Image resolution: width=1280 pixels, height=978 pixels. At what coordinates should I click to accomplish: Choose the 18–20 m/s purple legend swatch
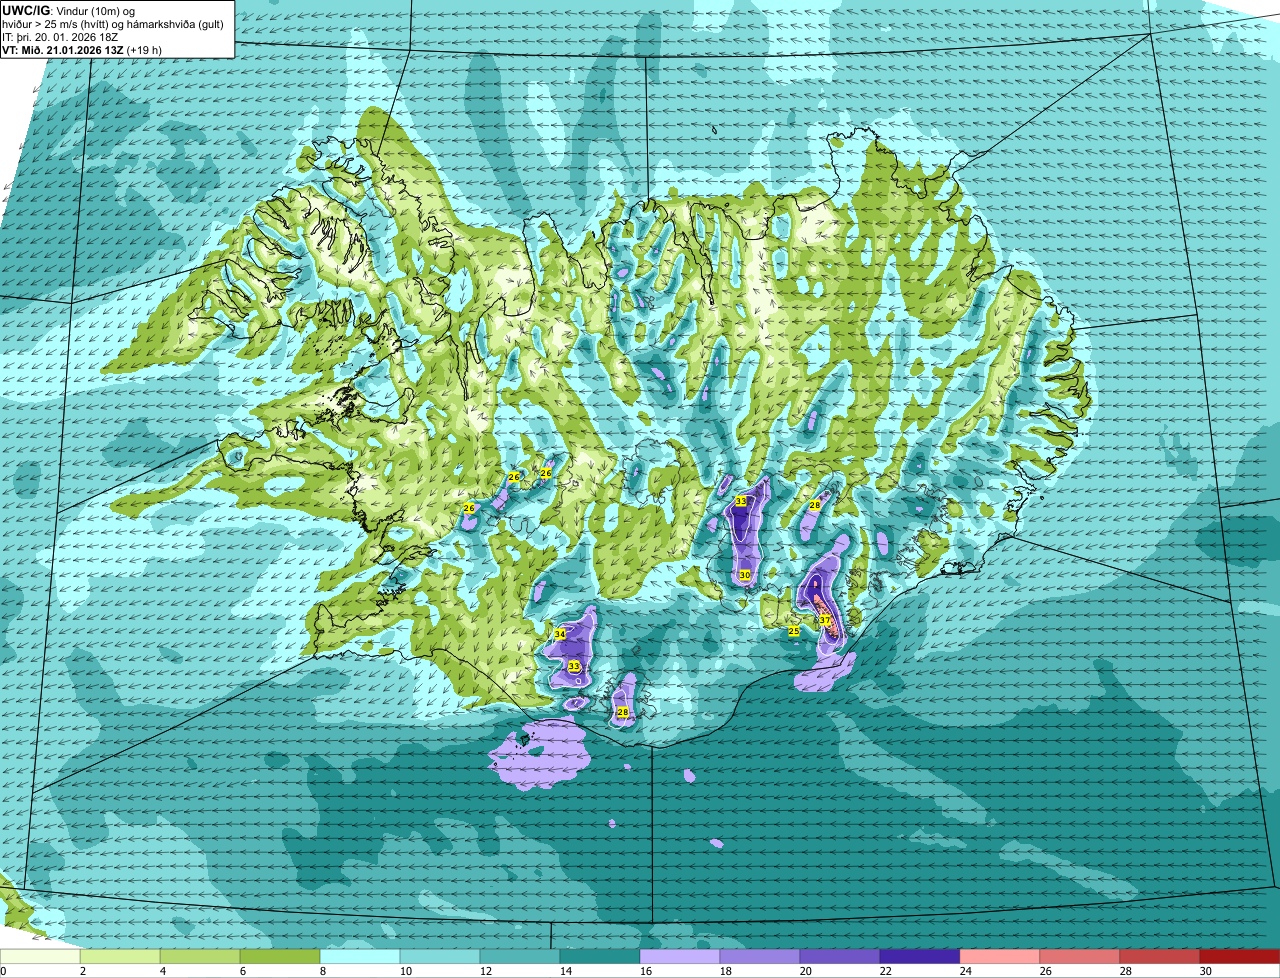(x=760, y=957)
